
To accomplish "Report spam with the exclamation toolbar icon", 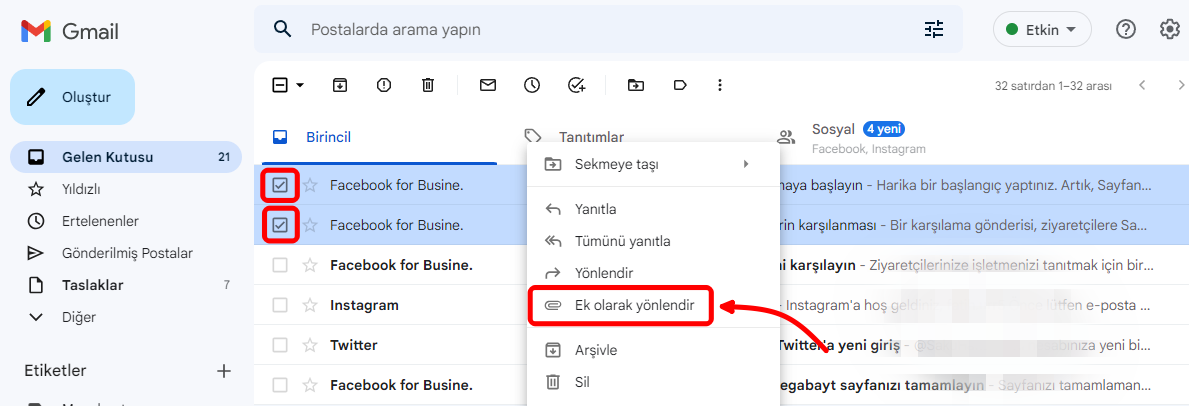I will pos(384,85).
